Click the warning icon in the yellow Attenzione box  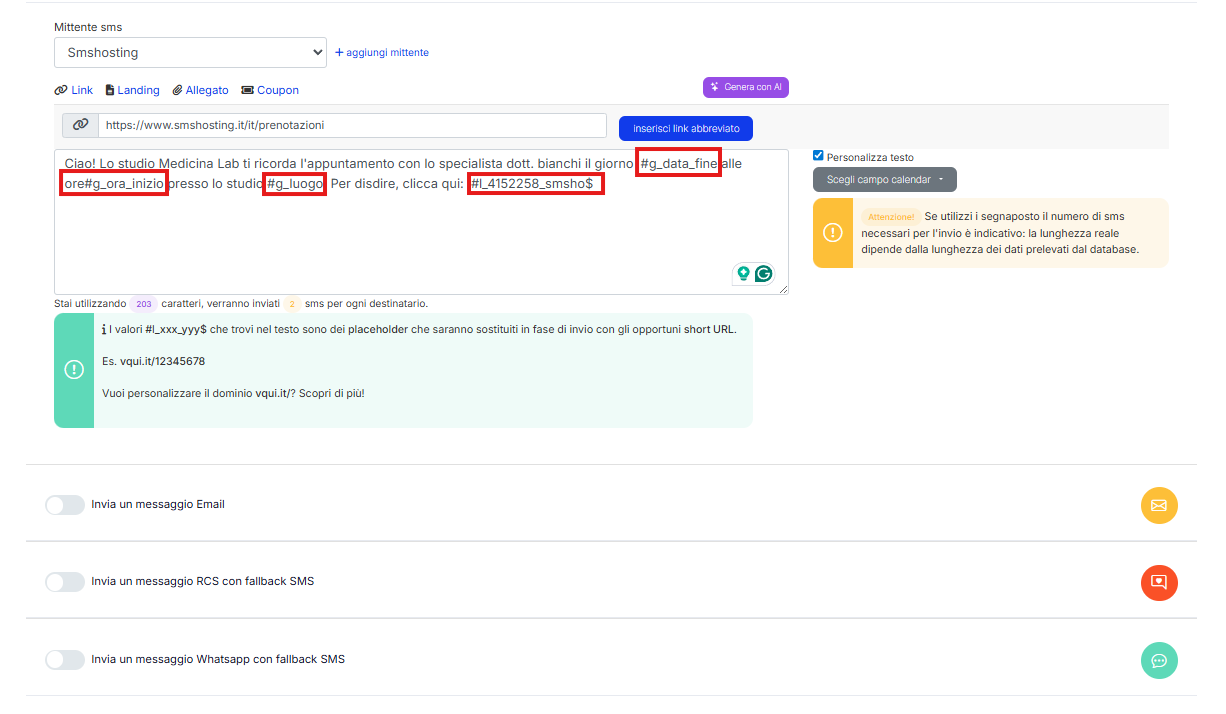click(x=833, y=232)
